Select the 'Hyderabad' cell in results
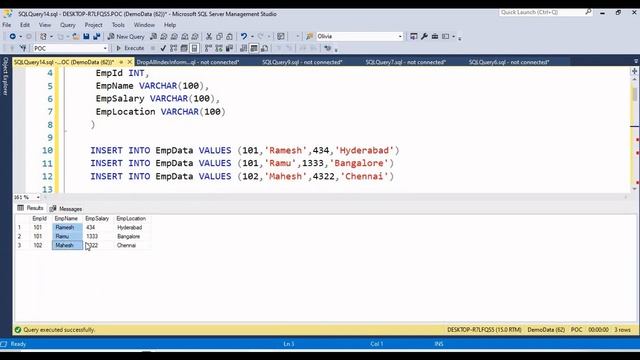The image size is (640, 360). [132, 227]
